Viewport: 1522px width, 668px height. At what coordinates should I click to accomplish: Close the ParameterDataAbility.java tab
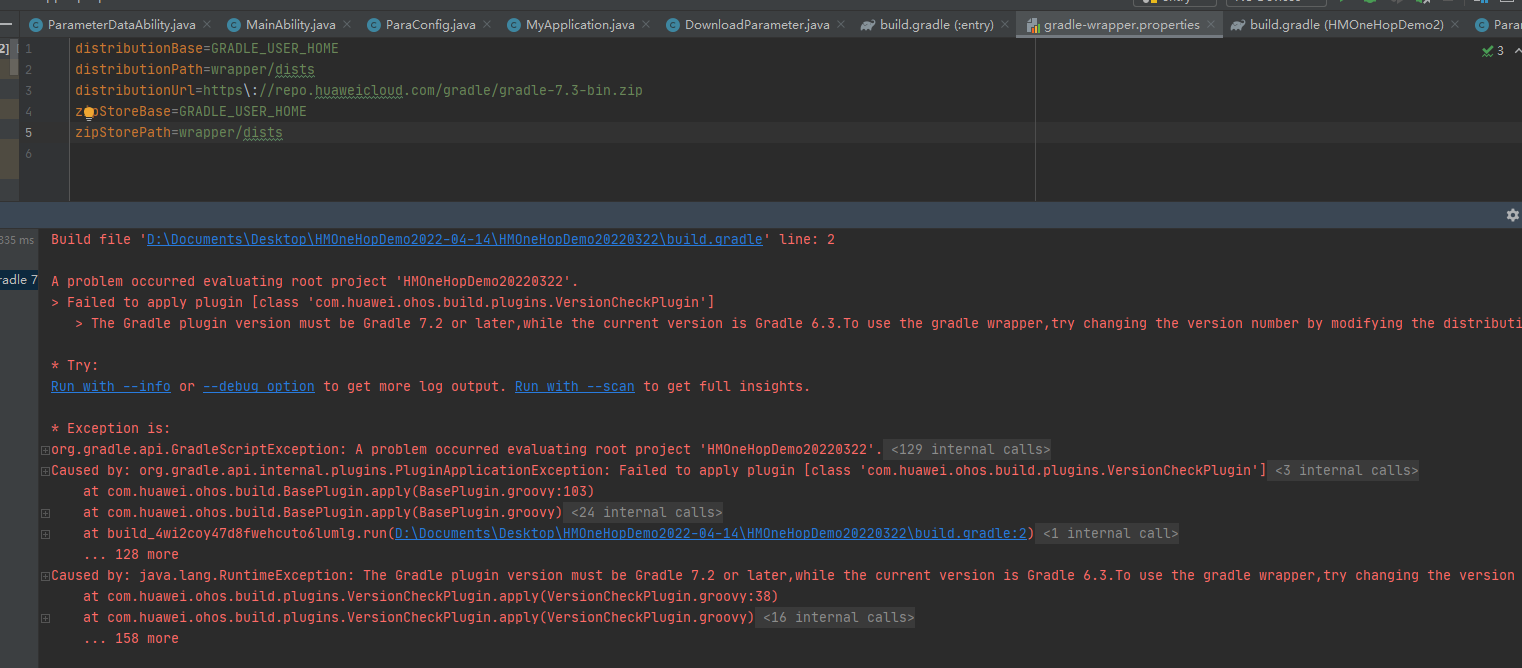(x=207, y=25)
